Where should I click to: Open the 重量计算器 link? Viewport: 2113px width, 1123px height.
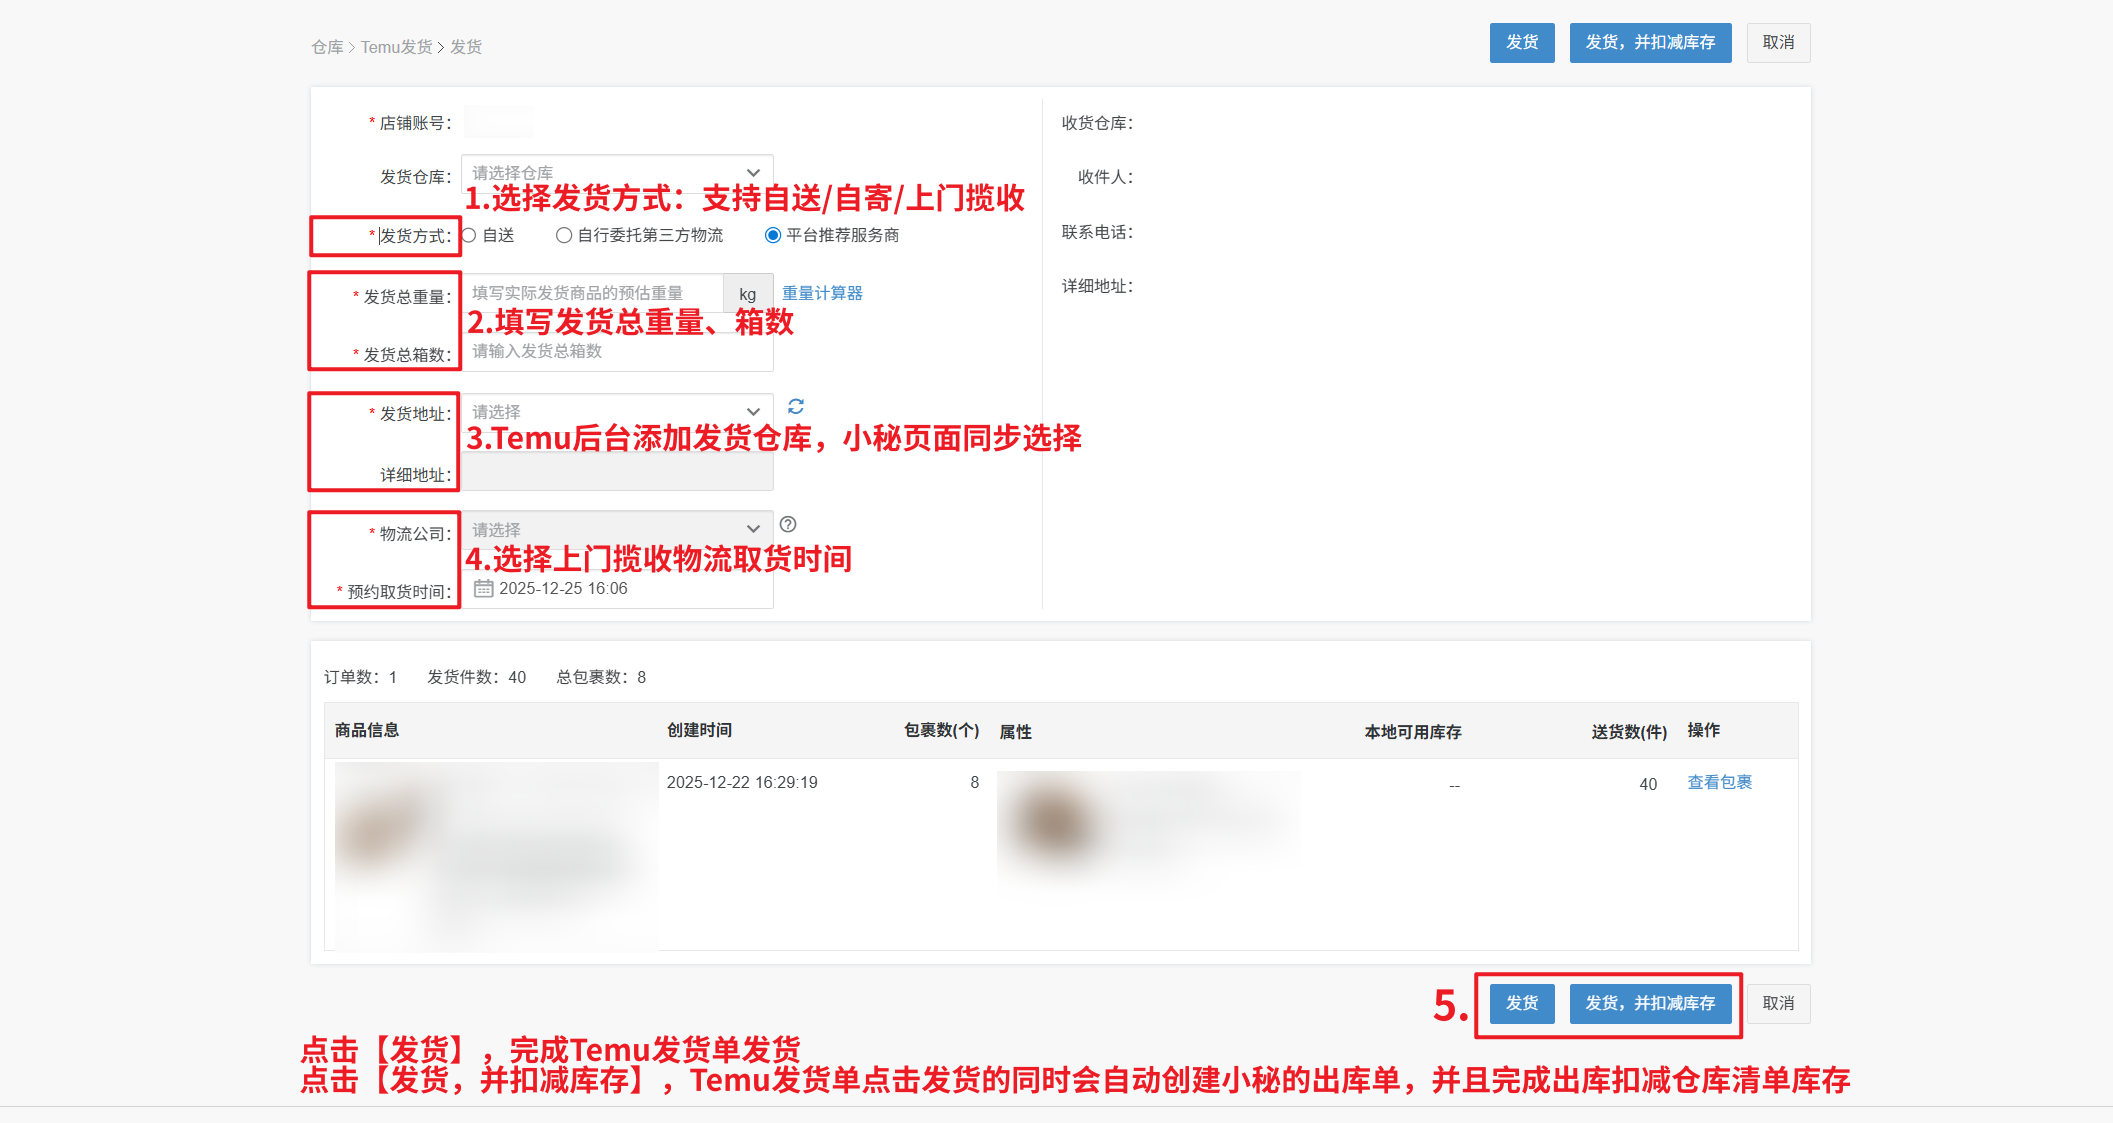(822, 293)
